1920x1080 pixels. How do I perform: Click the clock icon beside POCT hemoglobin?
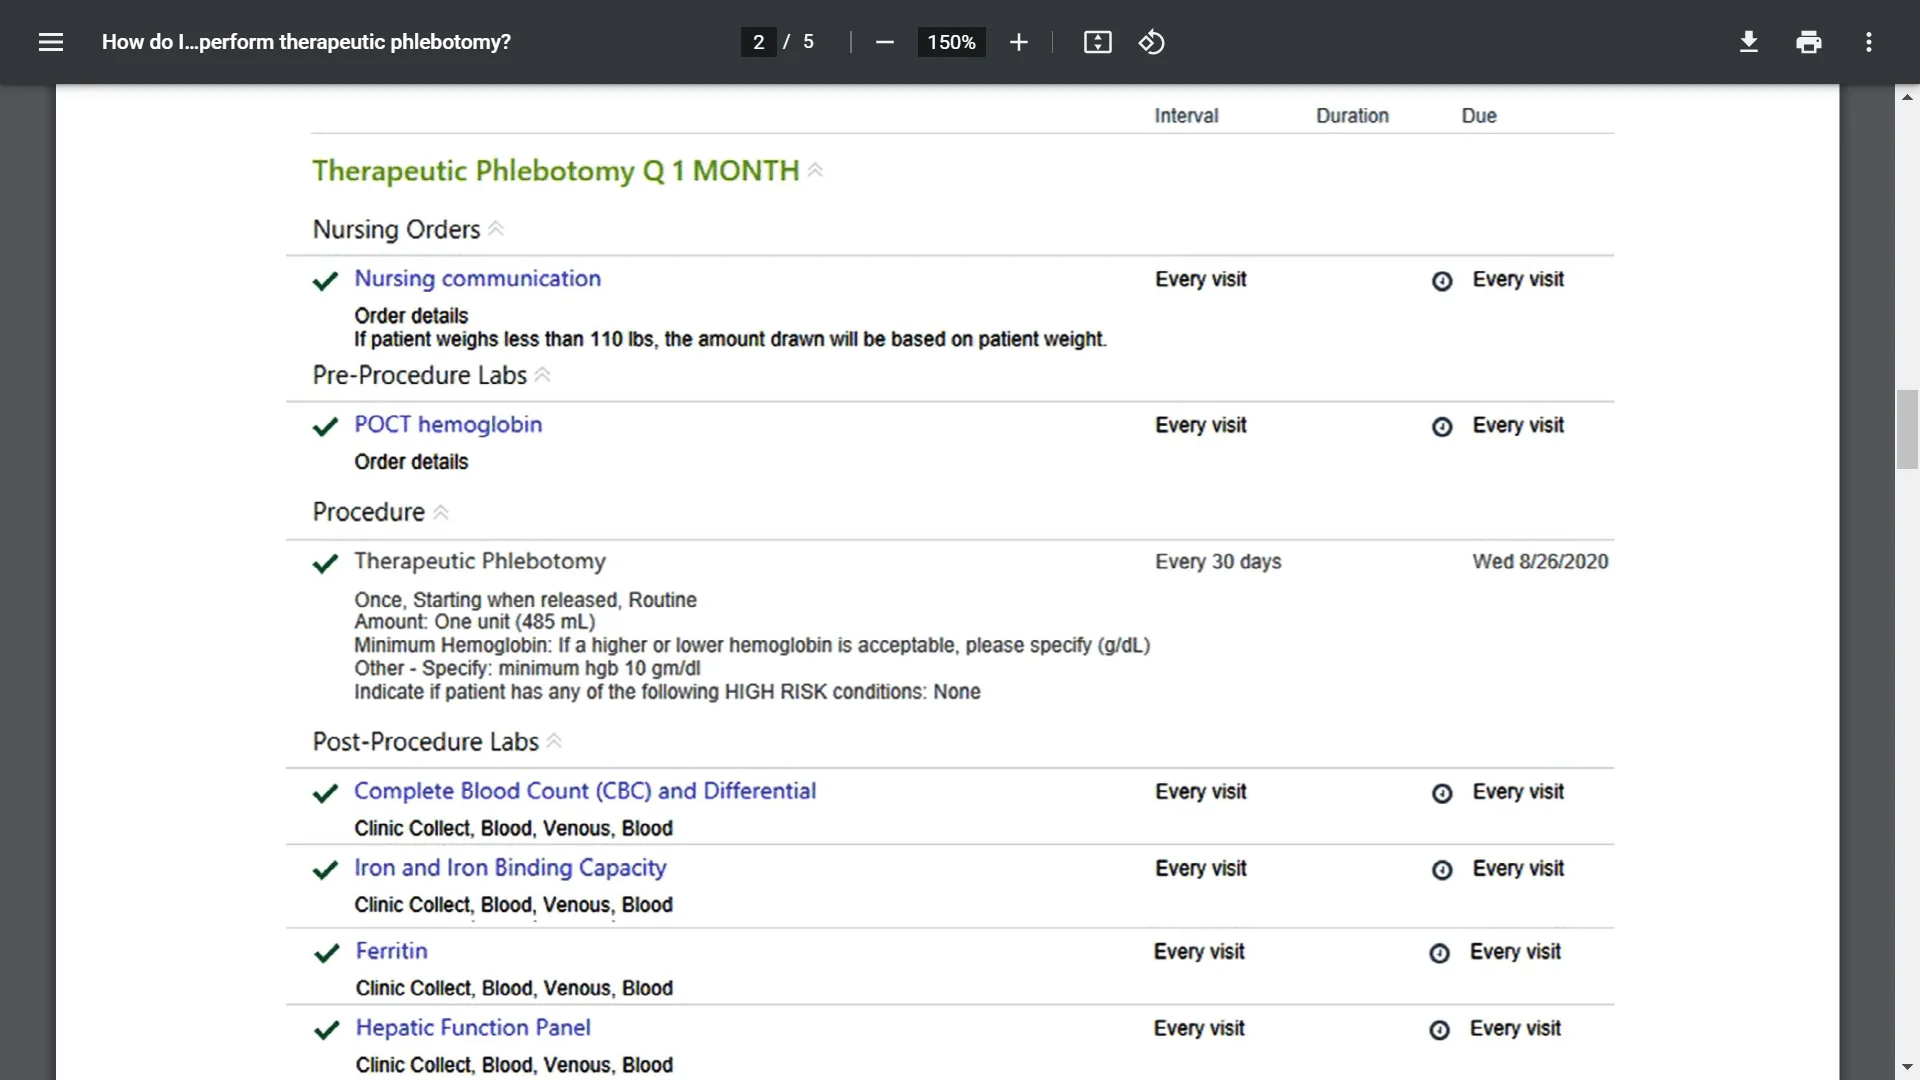click(x=1441, y=427)
